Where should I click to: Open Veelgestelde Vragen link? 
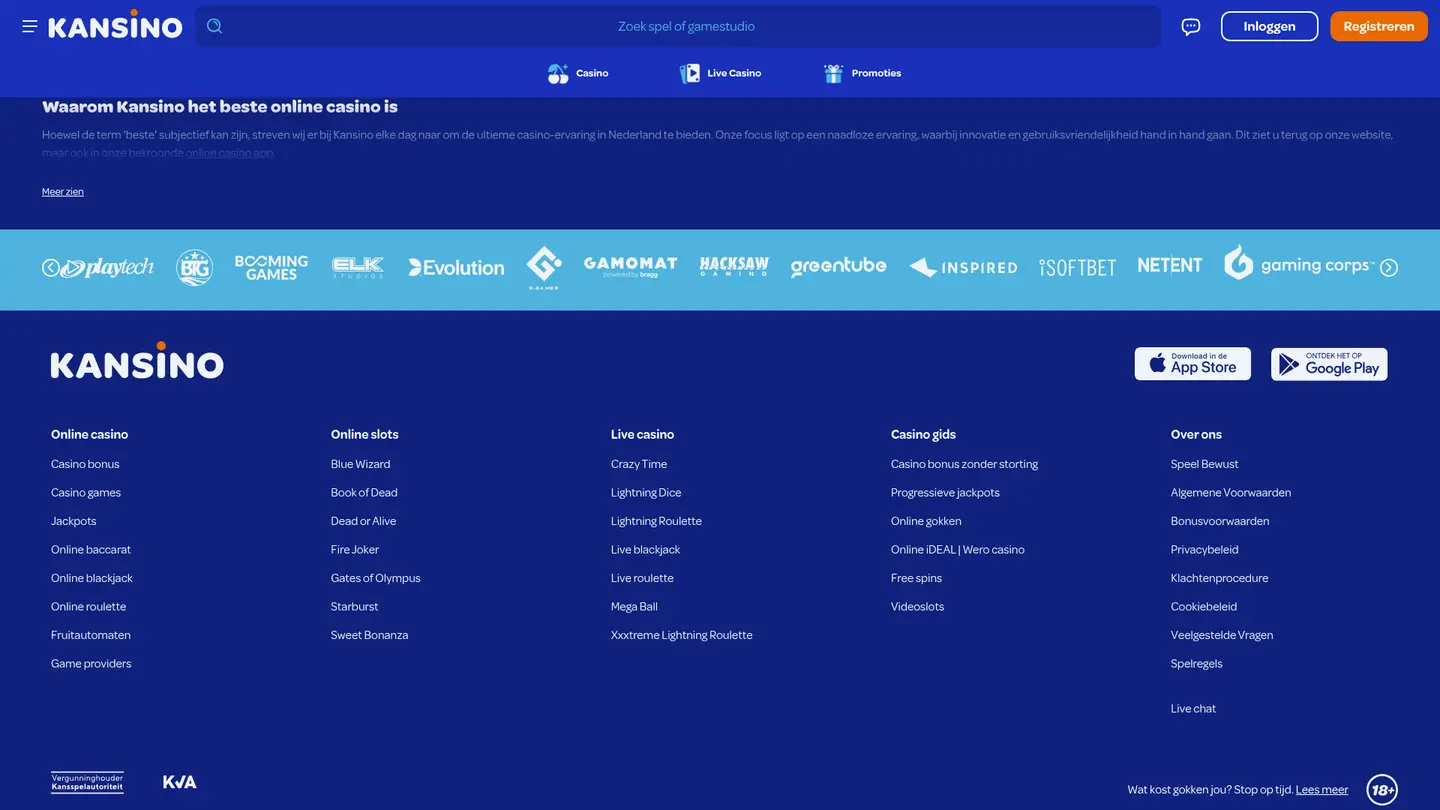[1222, 635]
